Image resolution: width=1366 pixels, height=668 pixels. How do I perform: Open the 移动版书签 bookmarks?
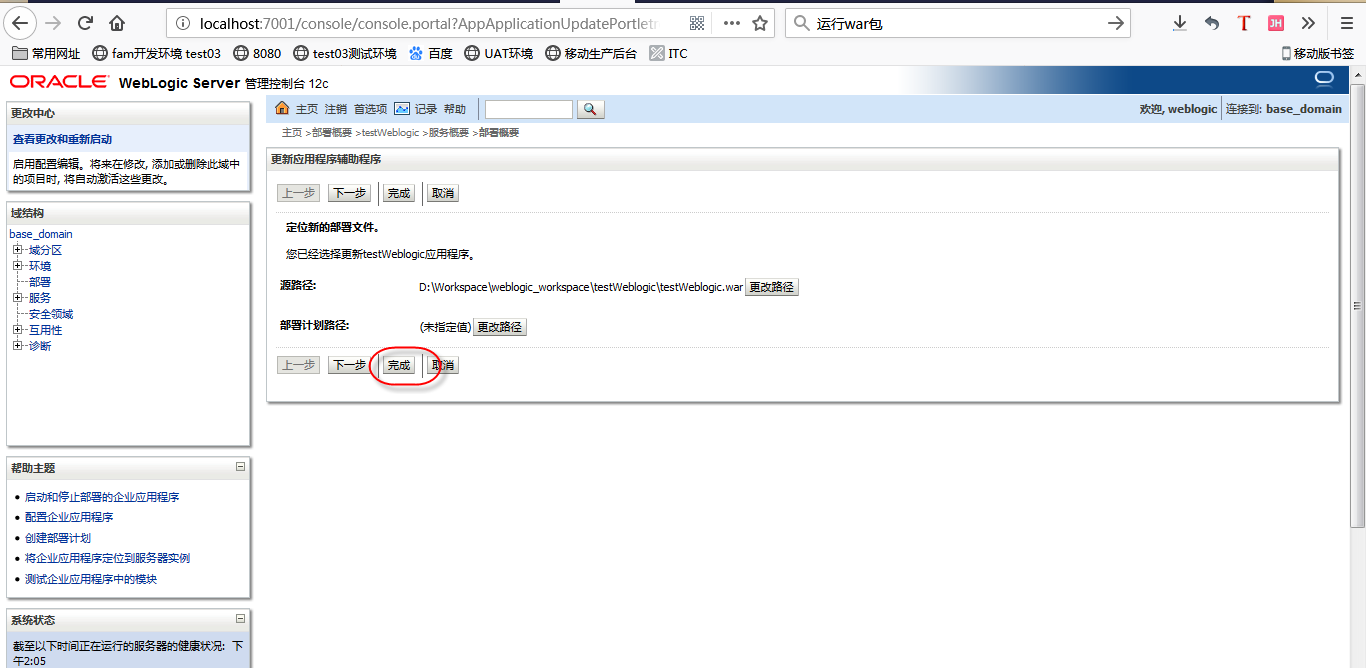click(x=1318, y=54)
